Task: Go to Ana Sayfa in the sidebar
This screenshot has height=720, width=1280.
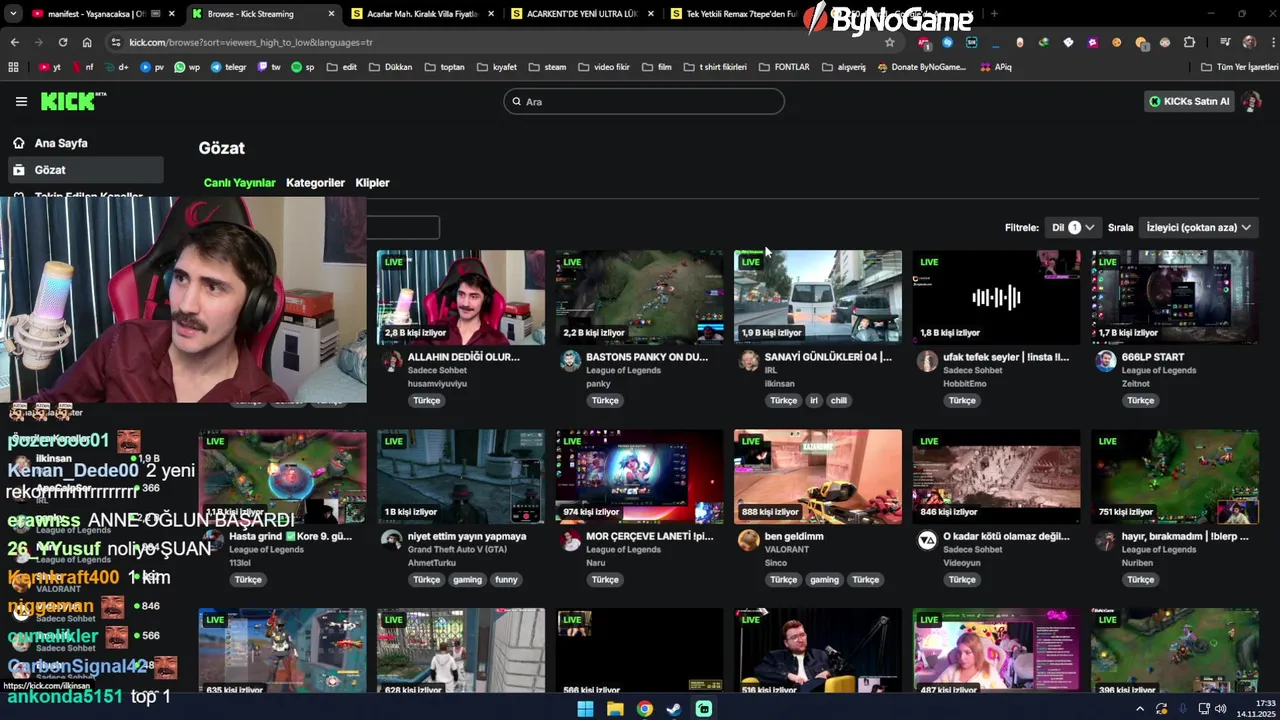Action: (x=85, y=143)
